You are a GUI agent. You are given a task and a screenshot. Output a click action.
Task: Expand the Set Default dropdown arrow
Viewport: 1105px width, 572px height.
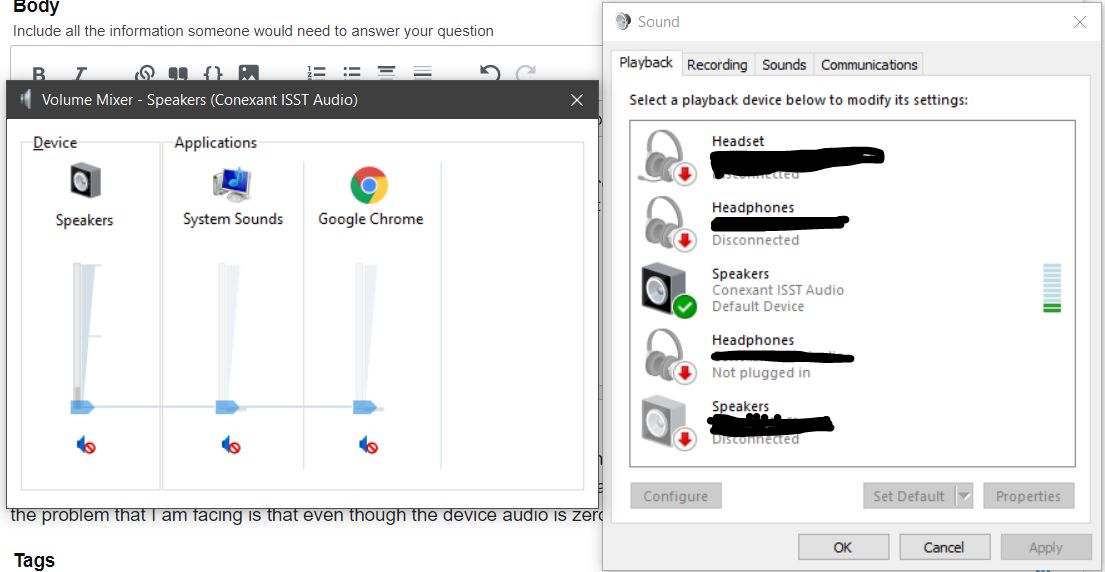pyautogui.click(x=964, y=496)
